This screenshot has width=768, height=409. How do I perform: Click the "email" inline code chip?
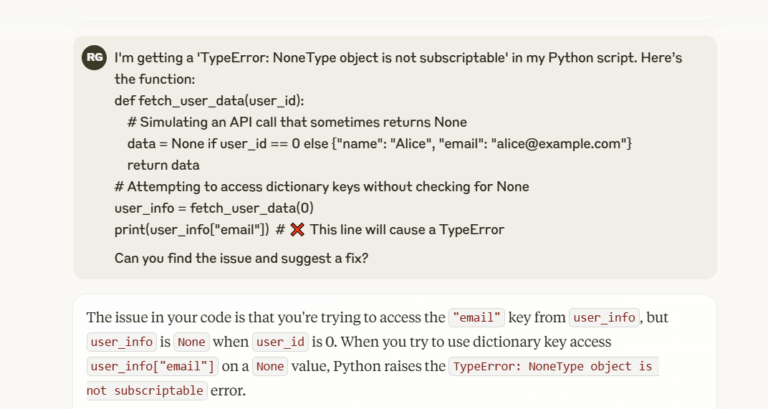pyautogui.click(x=477, y=318)
